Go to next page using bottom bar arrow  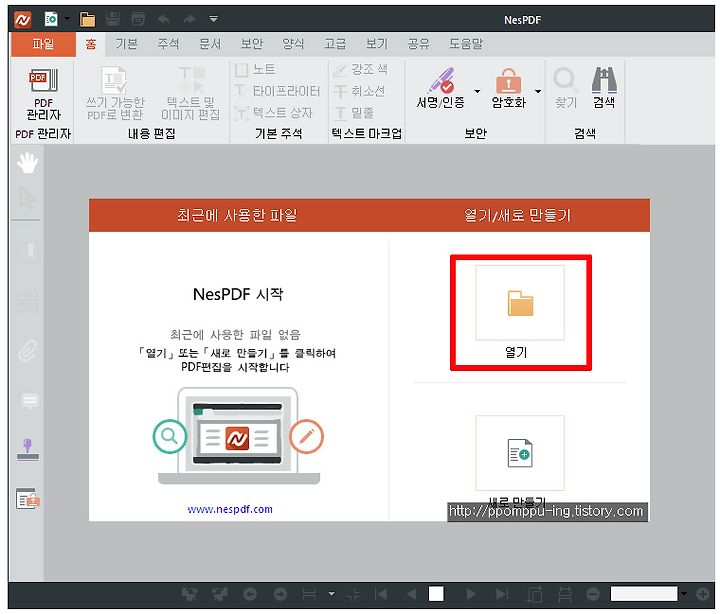pos(471,594)
